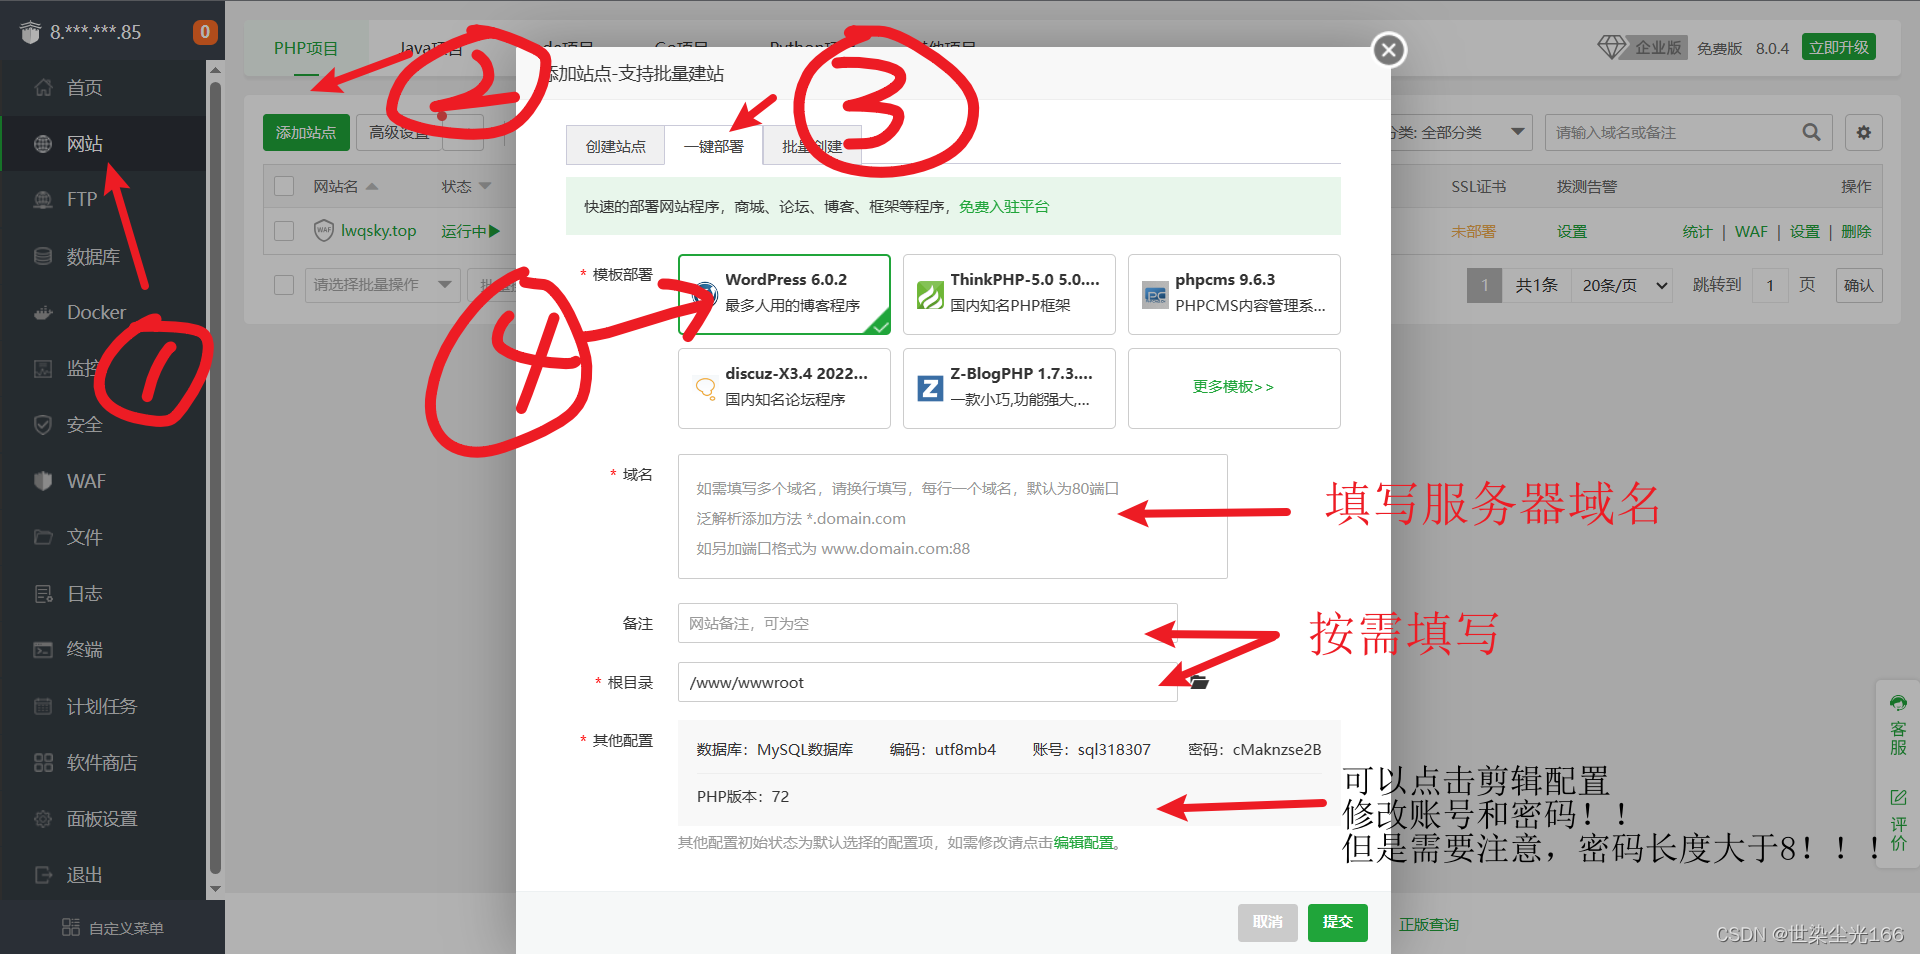Tick the checkbox beside 请选择批量操作

pos(284,285)
